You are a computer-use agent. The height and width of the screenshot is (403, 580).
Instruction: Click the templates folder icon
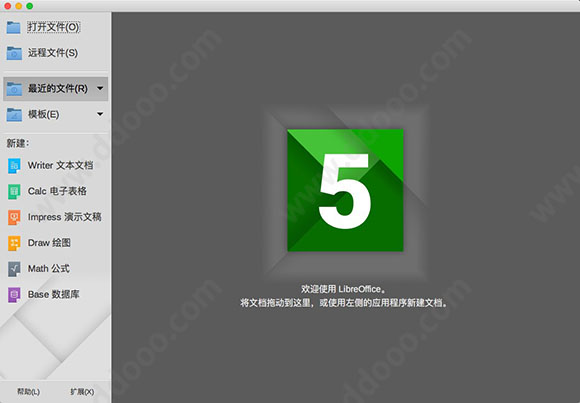(x=14, y=115)
